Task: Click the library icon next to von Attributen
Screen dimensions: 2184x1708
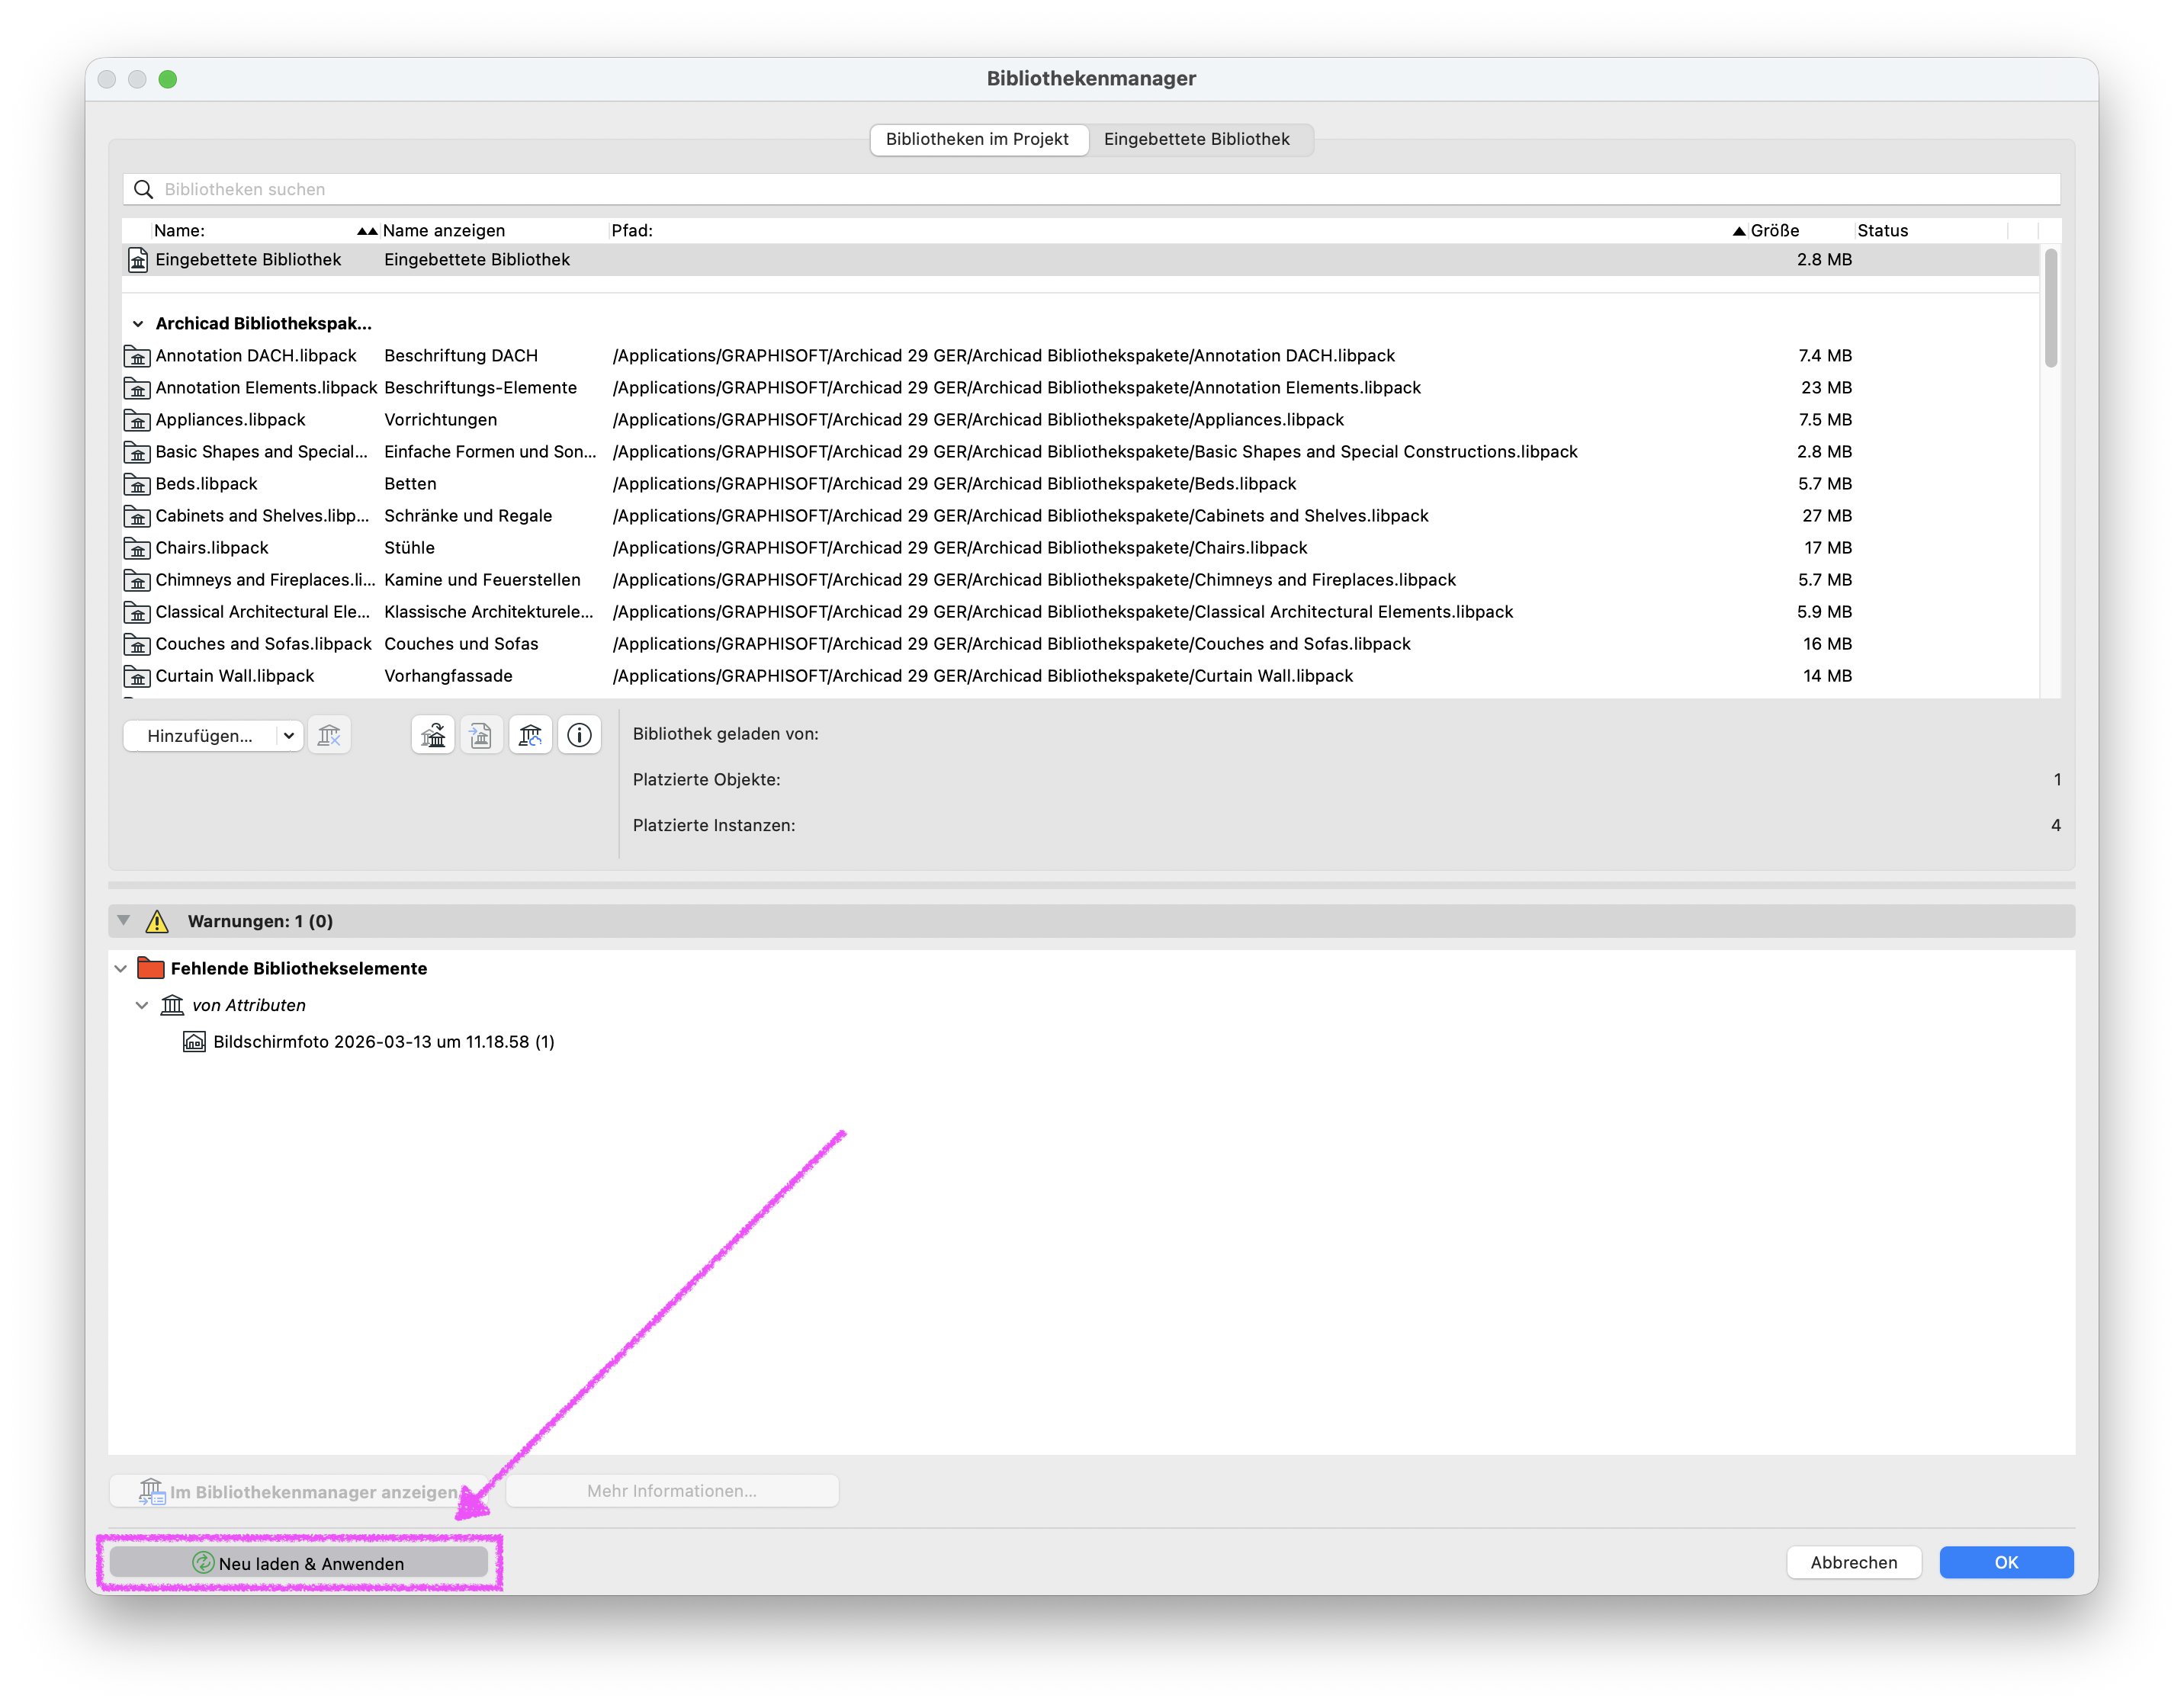Action: [x=172, y=1005]
